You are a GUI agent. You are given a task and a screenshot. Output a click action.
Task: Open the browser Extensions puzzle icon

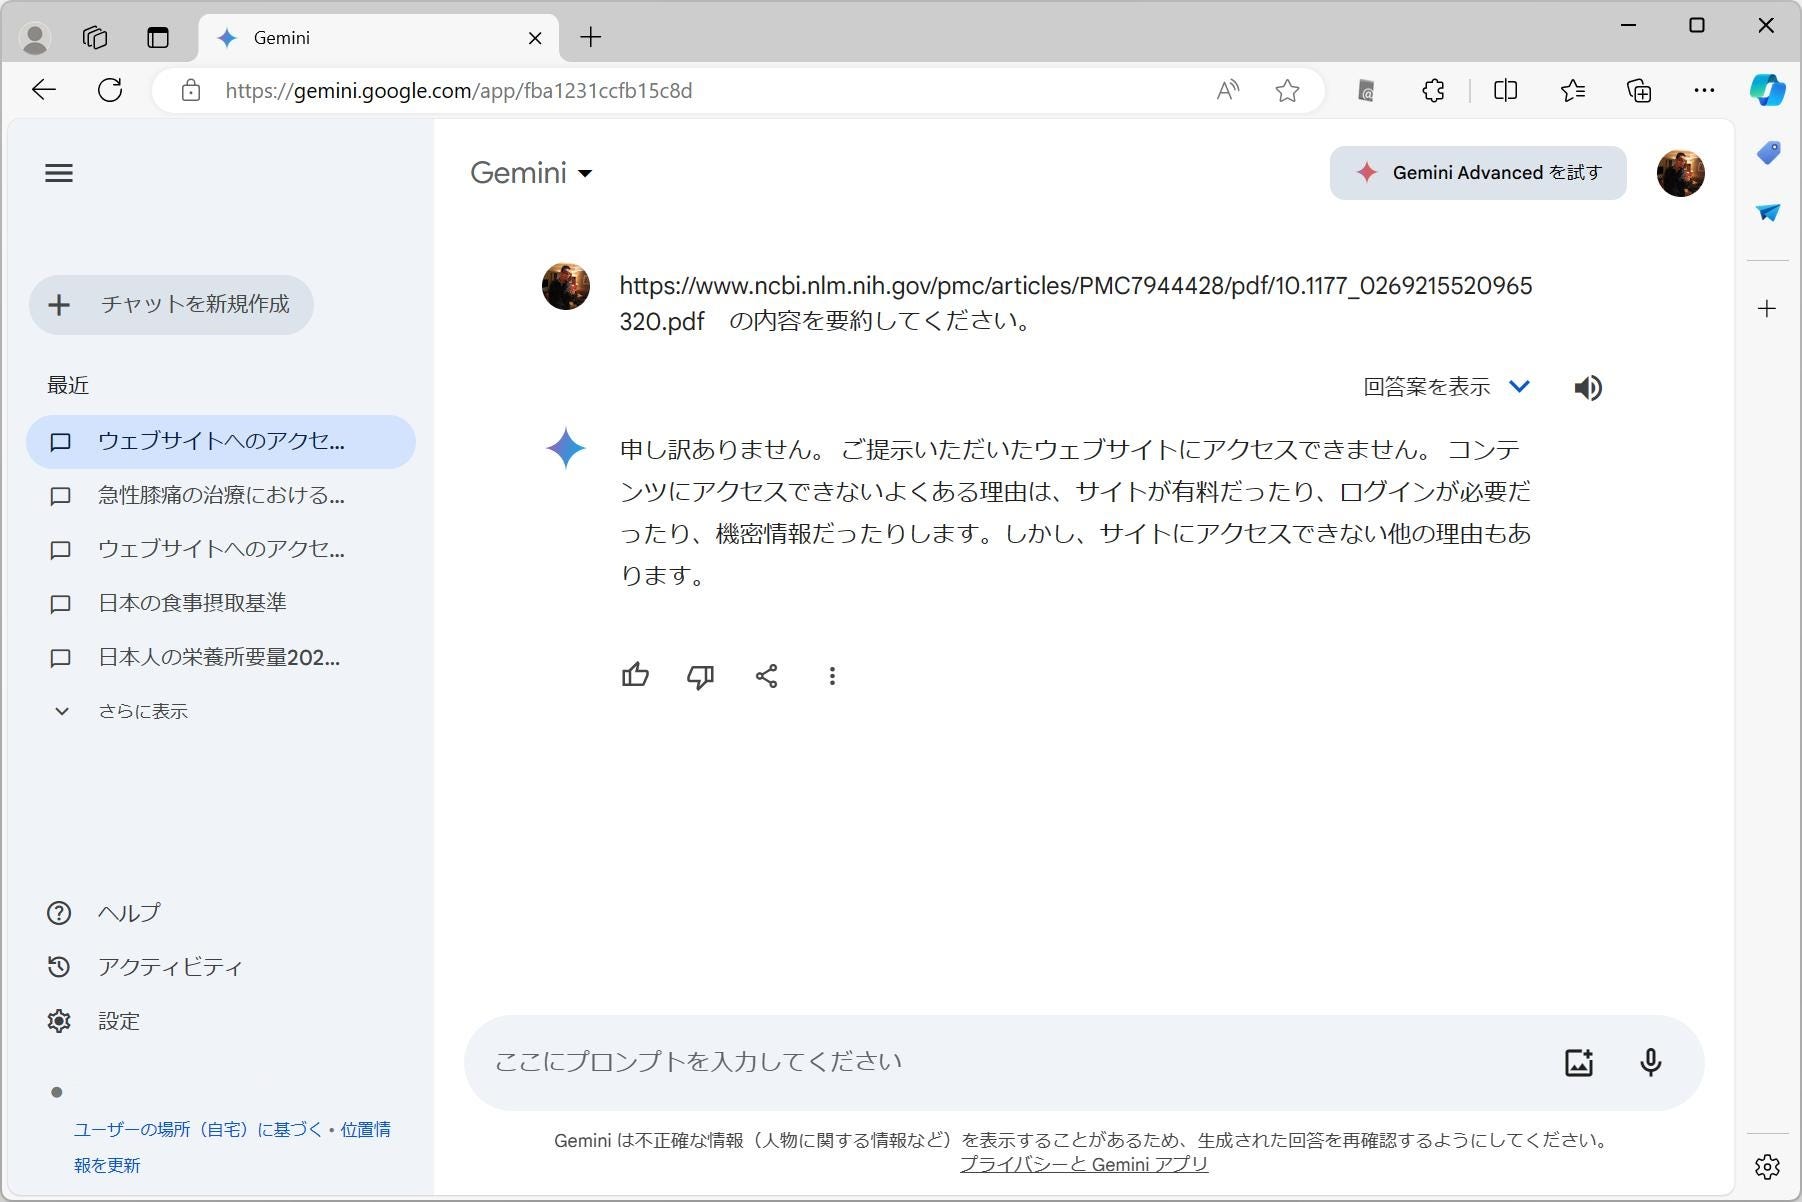pos(1433,91)
